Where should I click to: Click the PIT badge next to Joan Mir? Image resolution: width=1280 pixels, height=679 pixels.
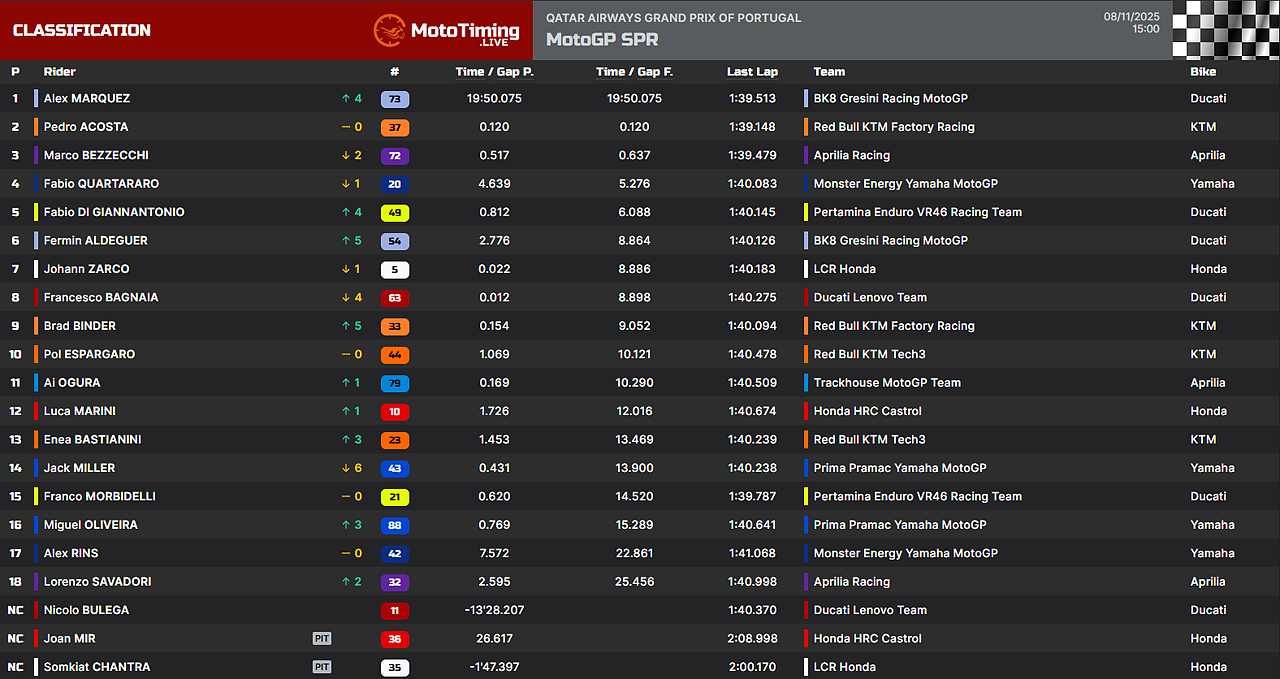(x=322, y=639)
